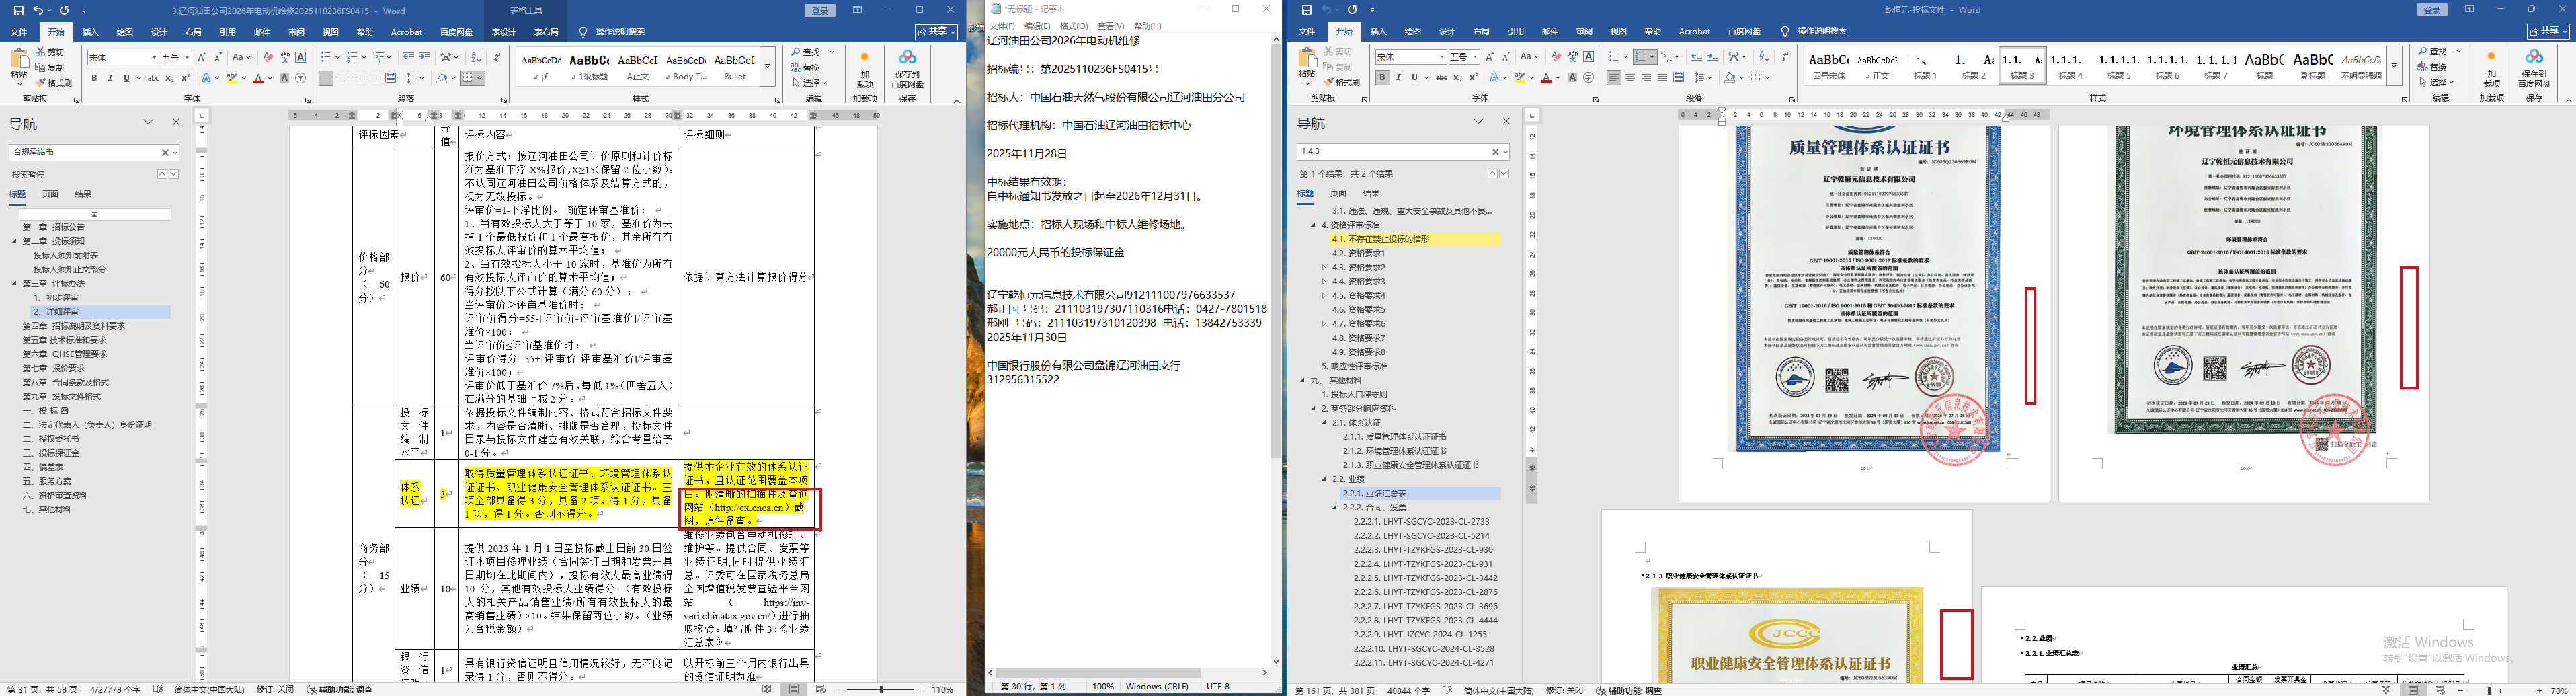The width and height of the screenshot is (2576, 696).
Task: Justify paragraph in right Word ribbon
Action: 1663,77
